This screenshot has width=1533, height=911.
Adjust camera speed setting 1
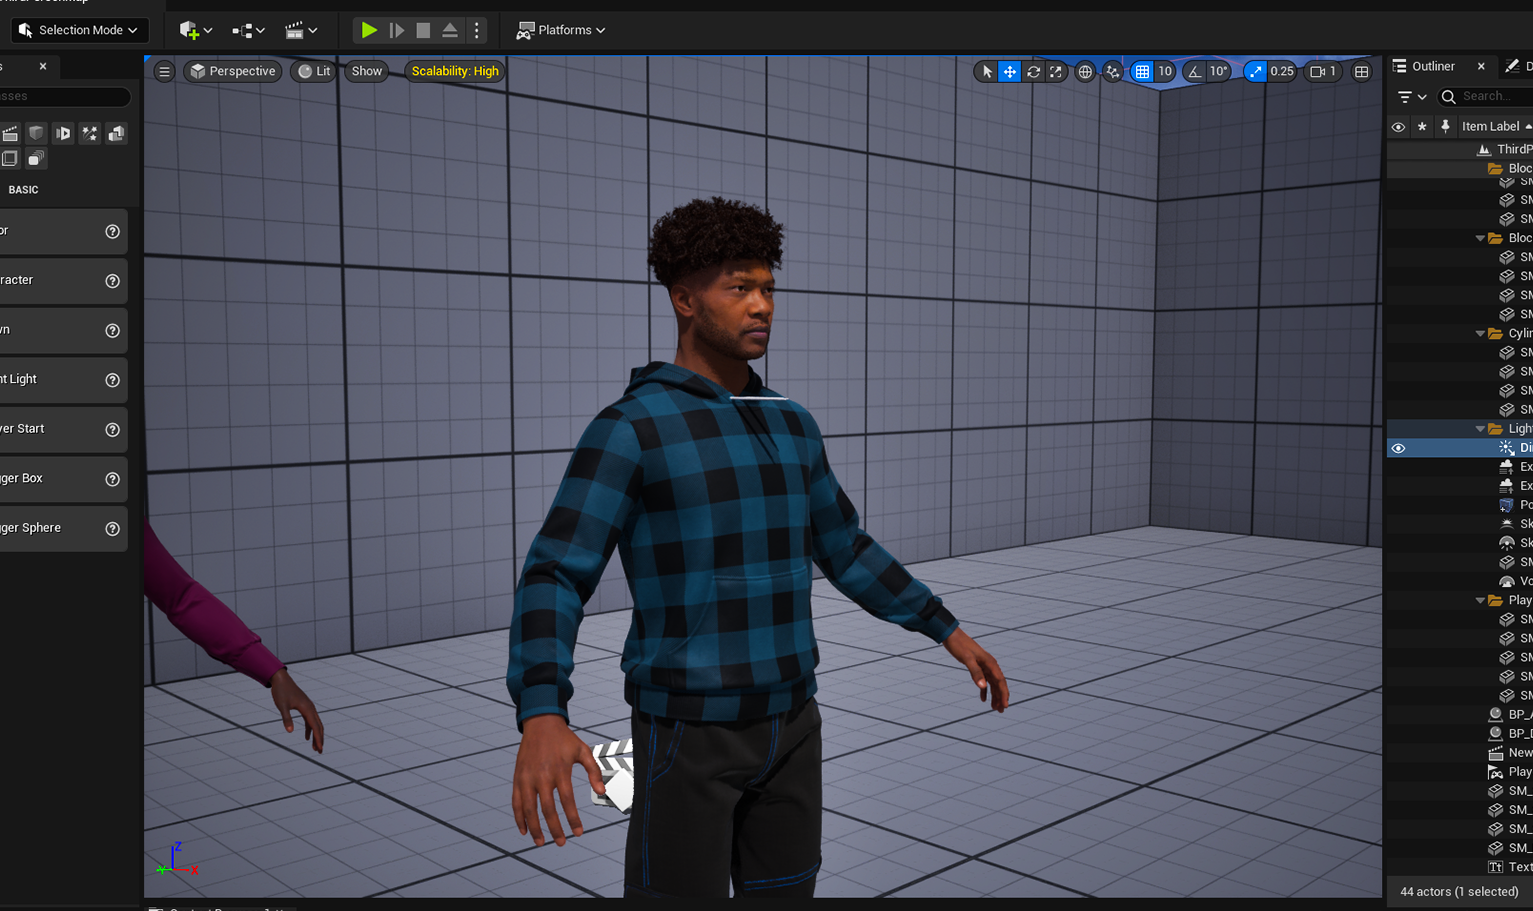[1323, 71]
